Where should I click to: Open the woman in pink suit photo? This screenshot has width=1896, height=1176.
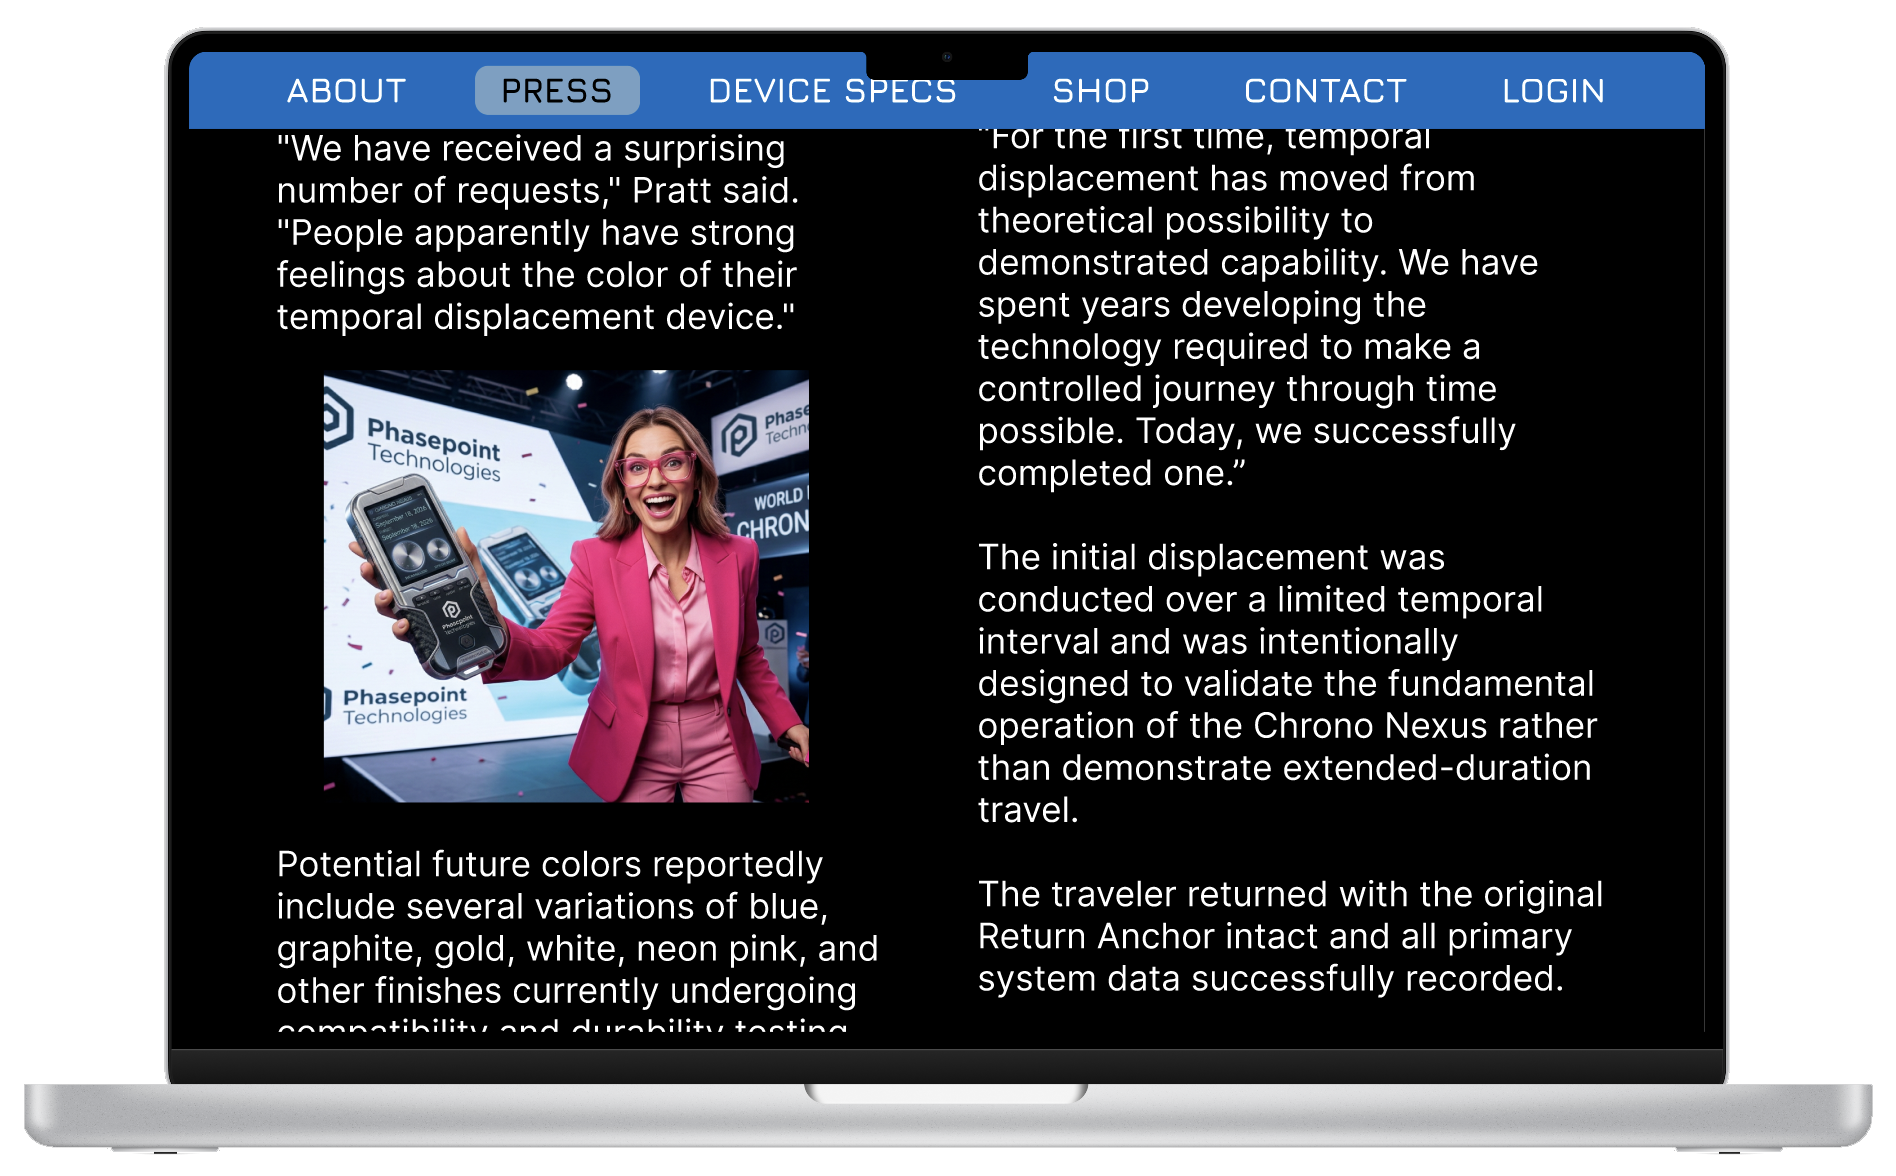click(x=566, y=586)
